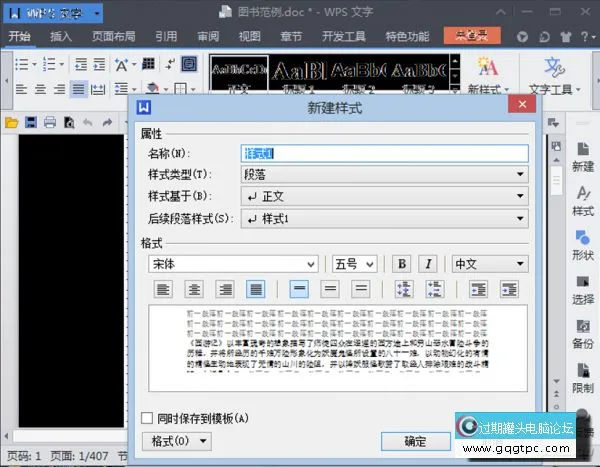Click the 名称 input field
Viewport: 600px width, 467px height.
coord(385,153)
